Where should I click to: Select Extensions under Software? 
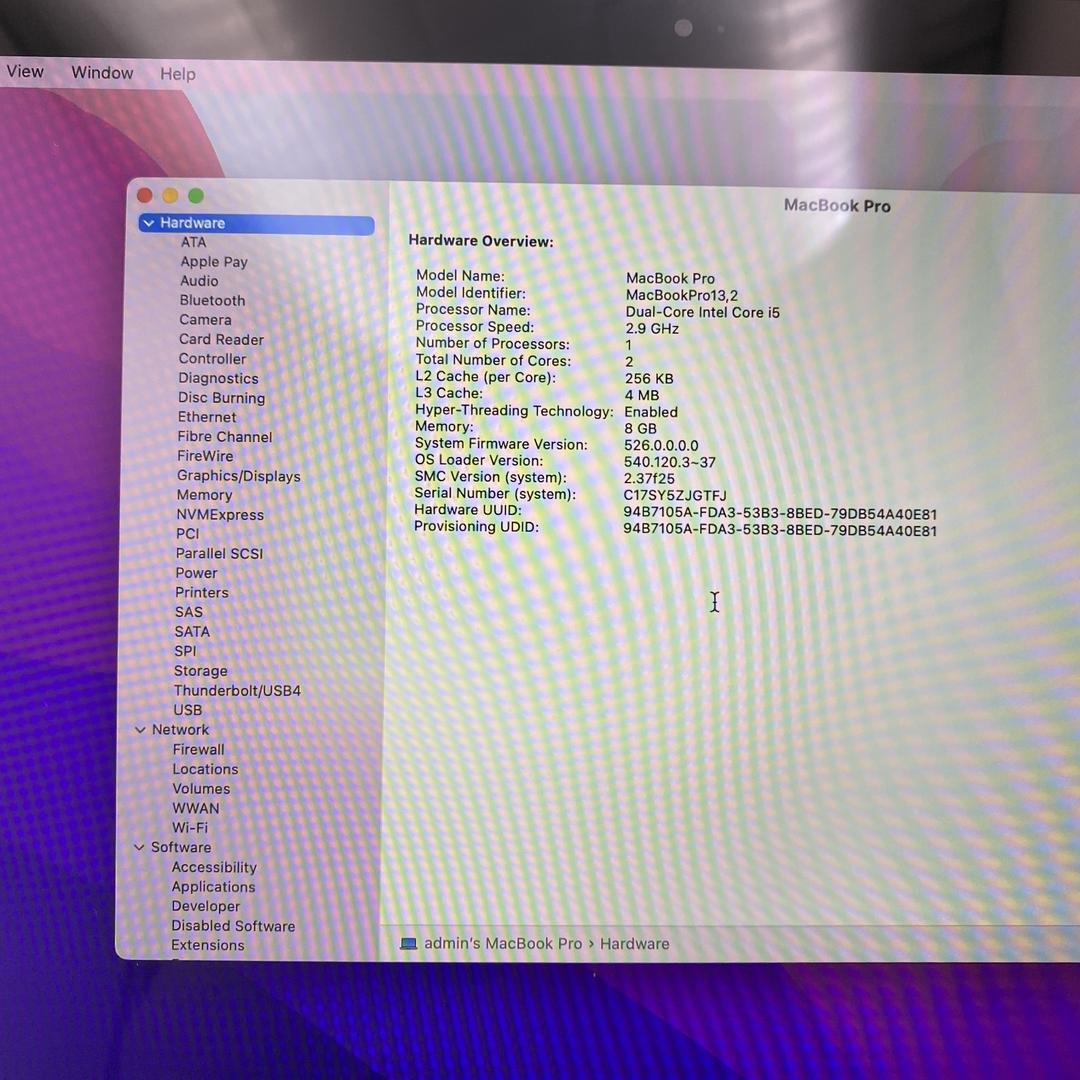point(207,946)
